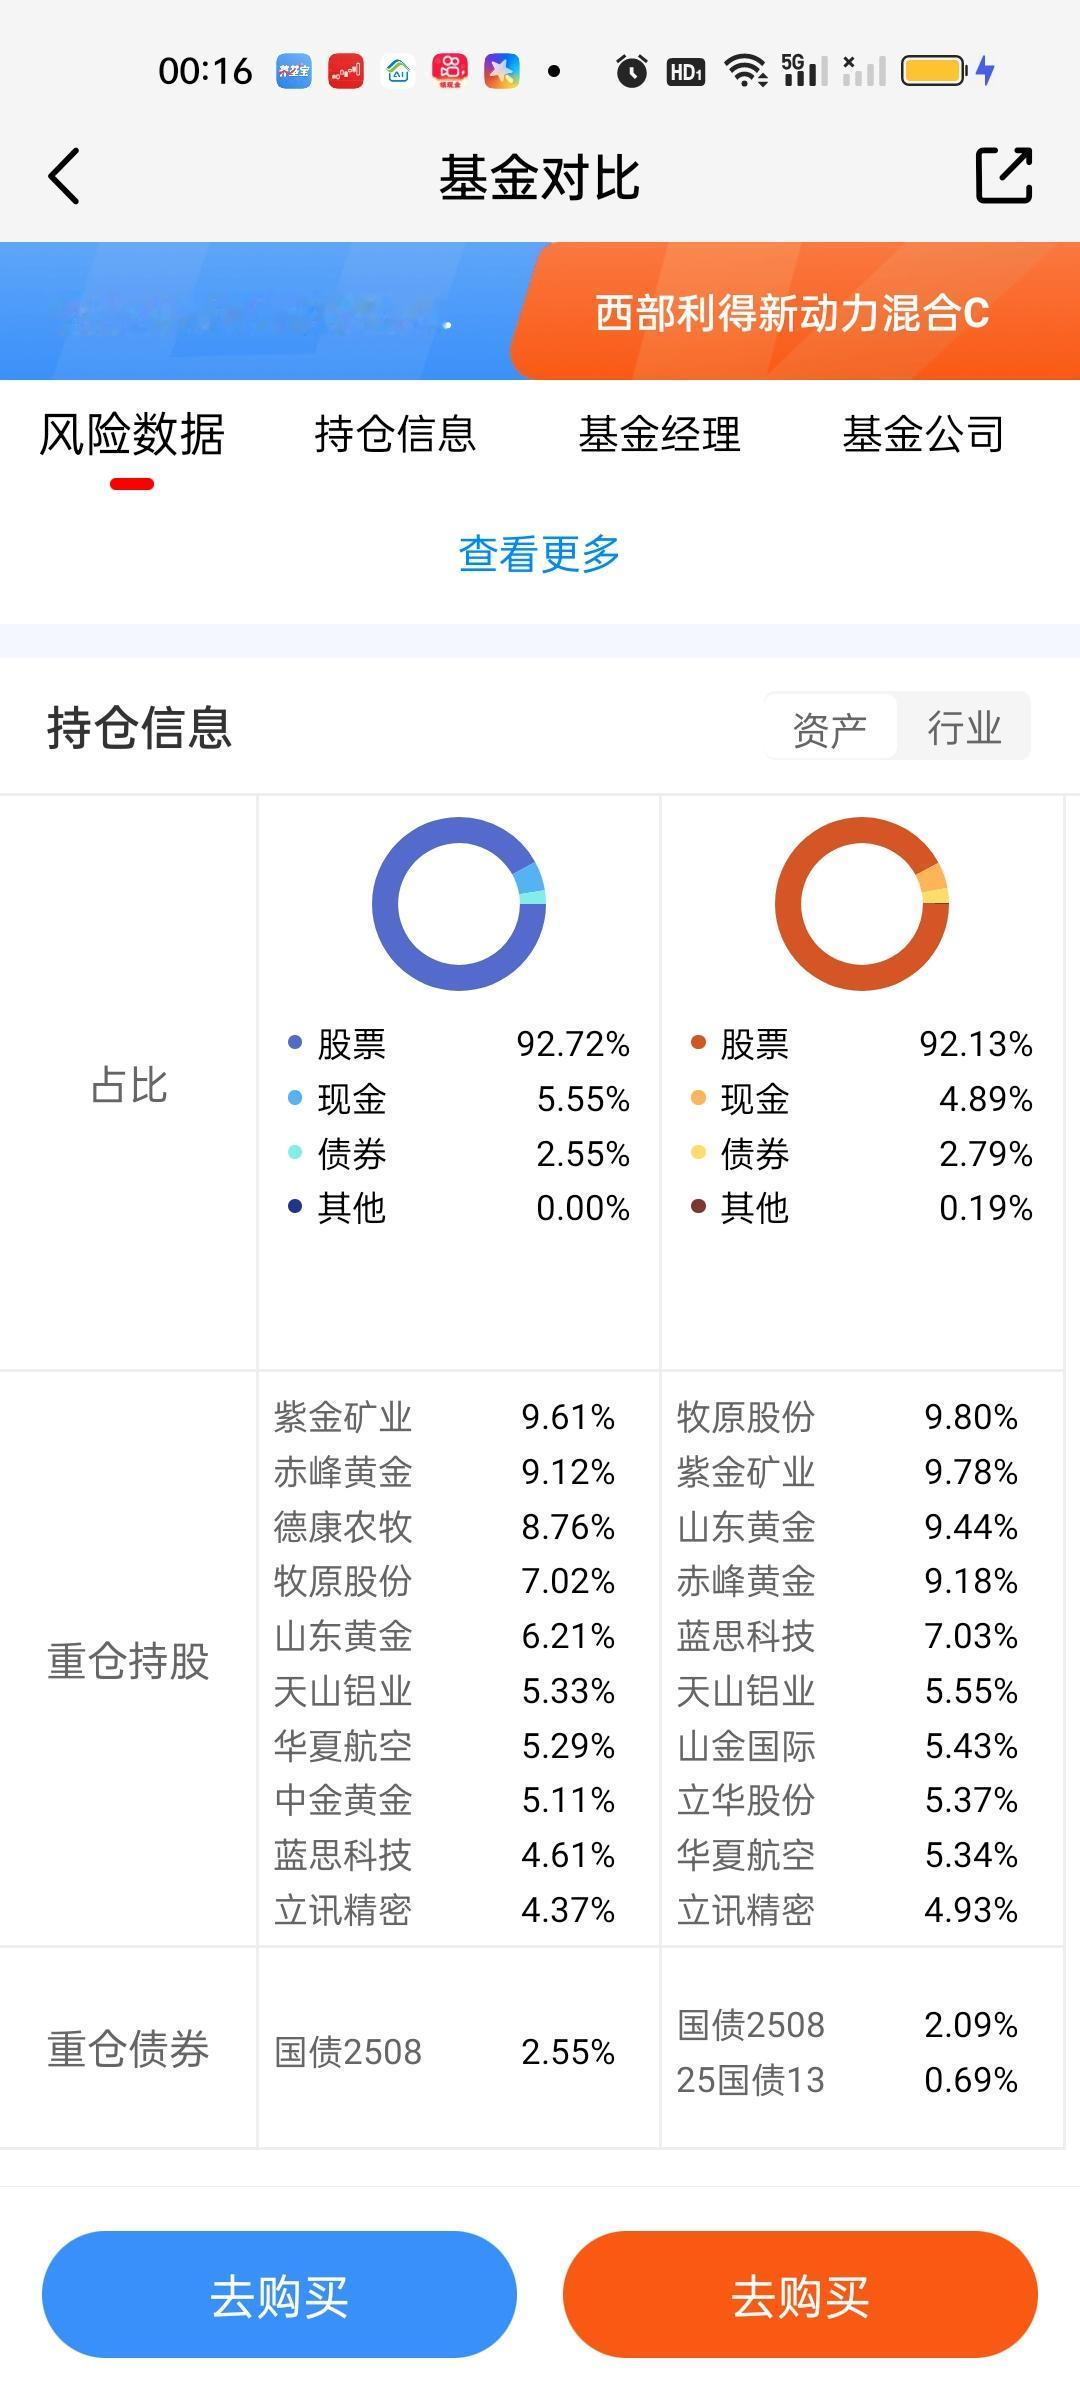
Task: Tap the battery indicator icon
Action: click(x=934, y=71)
